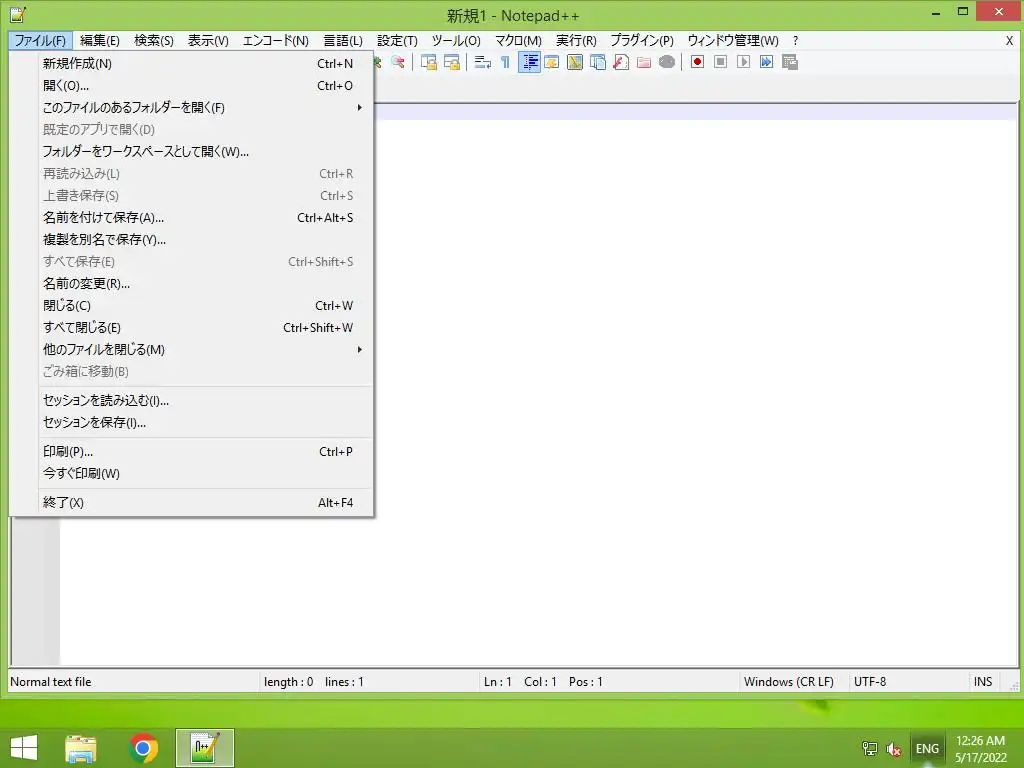Image resolution: width=1024 pixels, height=768 pixels.
Task: Click Windows (CR LF) in status bar
Action: (x=789, y=682)
